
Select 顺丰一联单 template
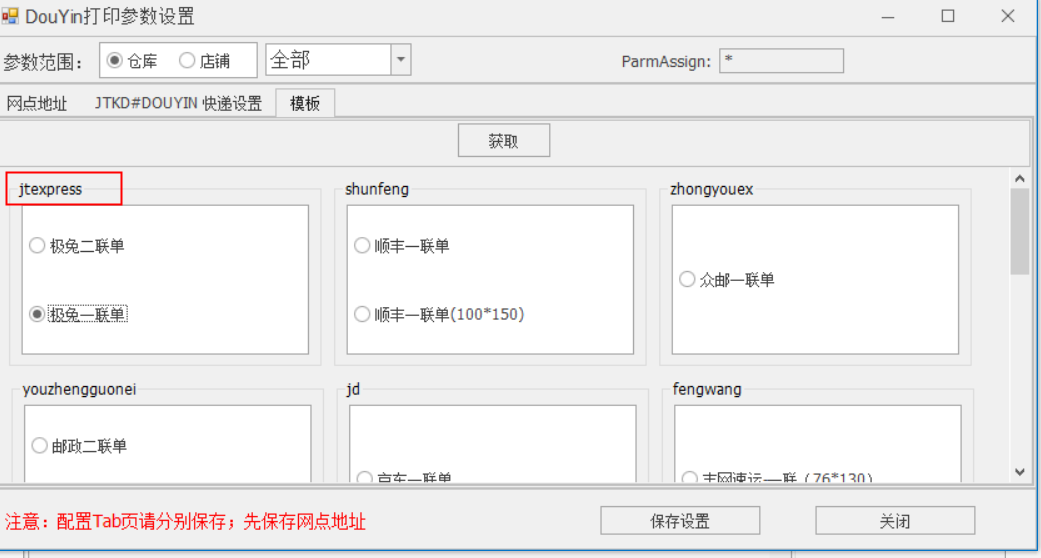[402, 246]
